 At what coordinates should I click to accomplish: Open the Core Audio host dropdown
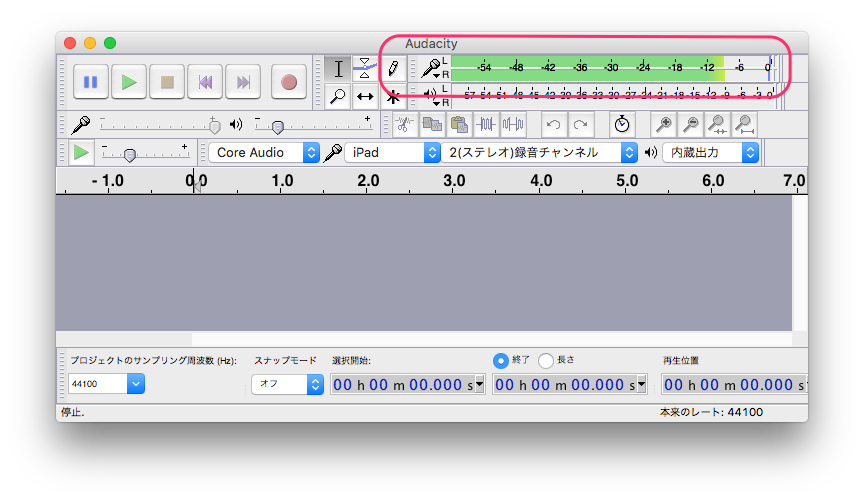[x=264, y=153]
